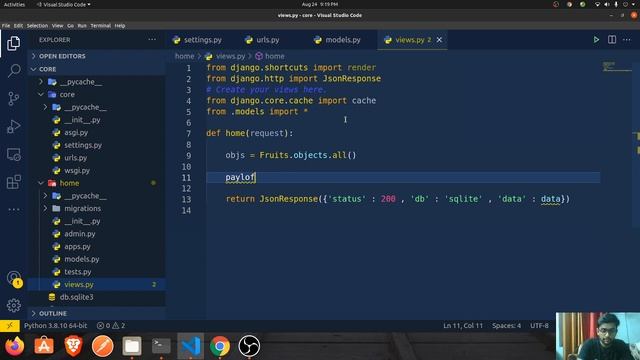The image size is (640, 360).
Task: Open the Search view in activity bar
Action: coord(13,71)
